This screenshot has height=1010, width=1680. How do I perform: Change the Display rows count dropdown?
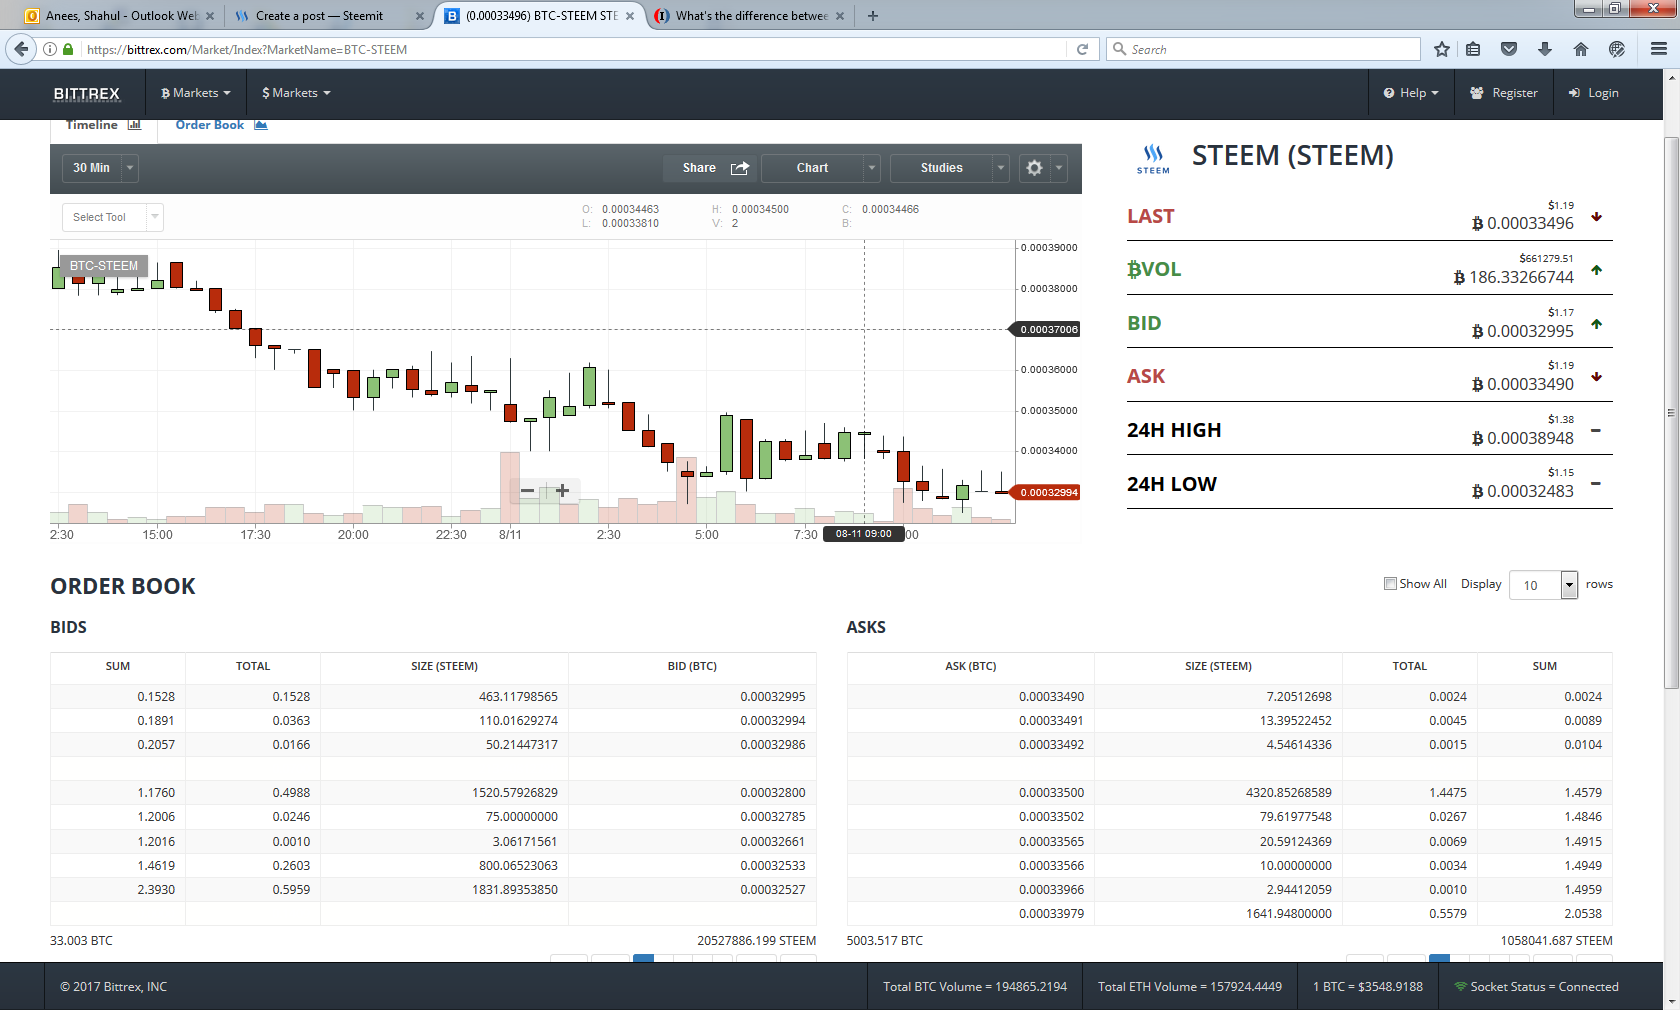1544,585
